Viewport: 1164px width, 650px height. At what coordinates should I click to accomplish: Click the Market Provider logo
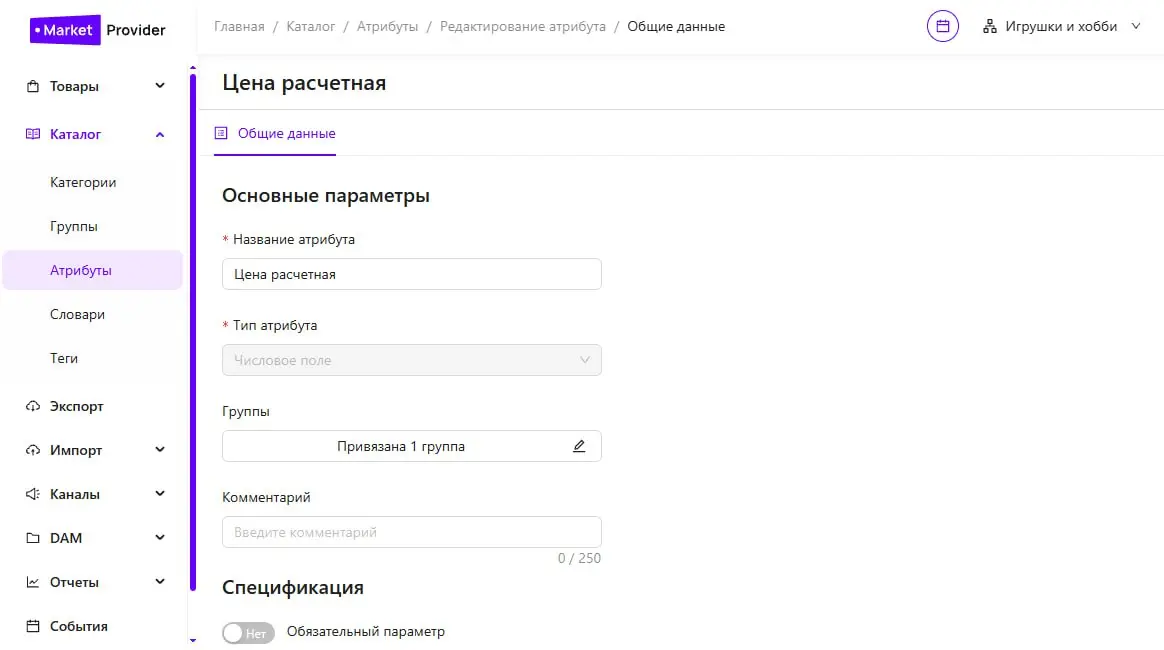[97, 30]
